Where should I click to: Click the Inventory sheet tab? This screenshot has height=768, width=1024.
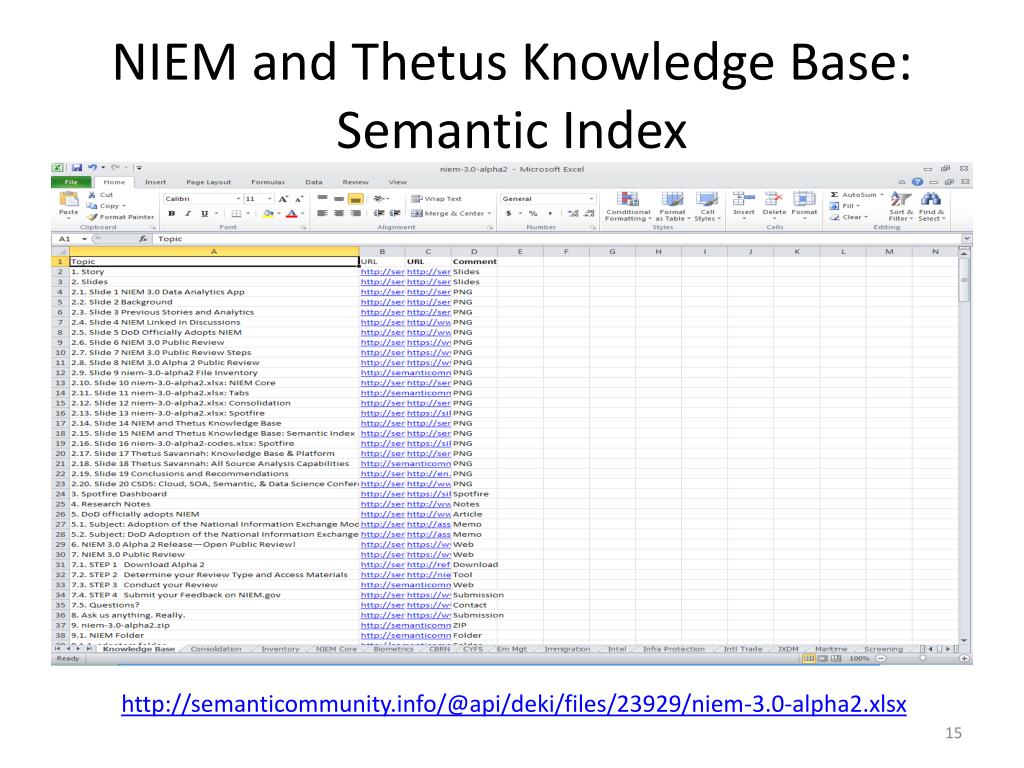tap(280, 649)
